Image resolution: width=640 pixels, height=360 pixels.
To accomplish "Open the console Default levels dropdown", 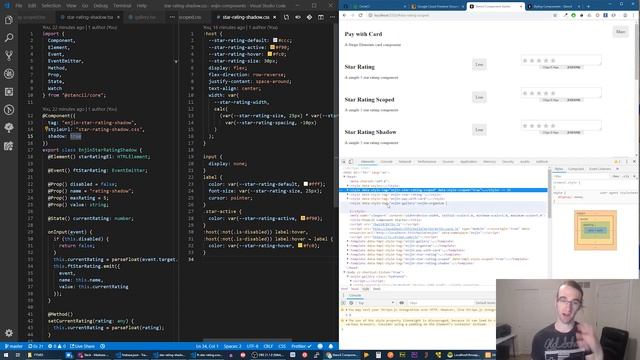I will (485, 303).
